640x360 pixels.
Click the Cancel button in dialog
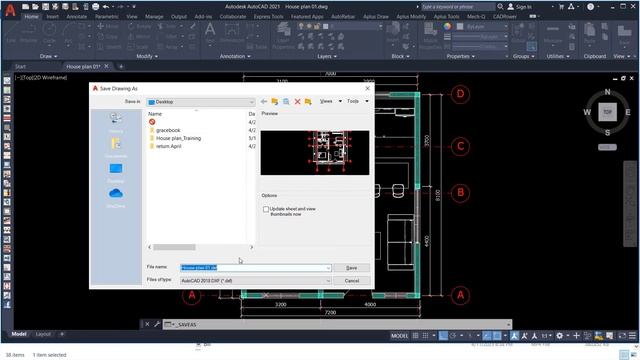pos(351,281)
